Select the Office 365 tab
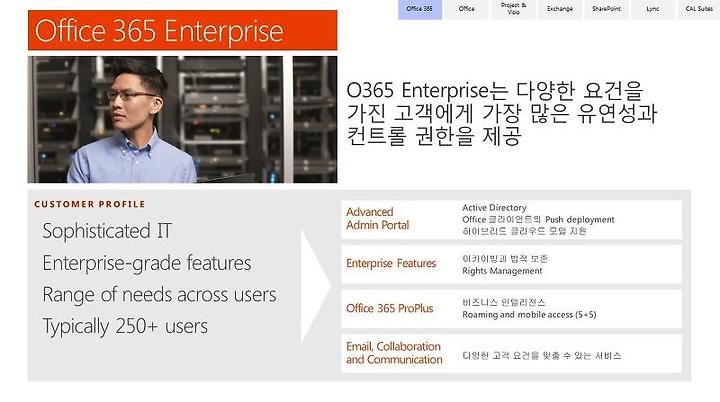The image size is (720, 402). 420,9
